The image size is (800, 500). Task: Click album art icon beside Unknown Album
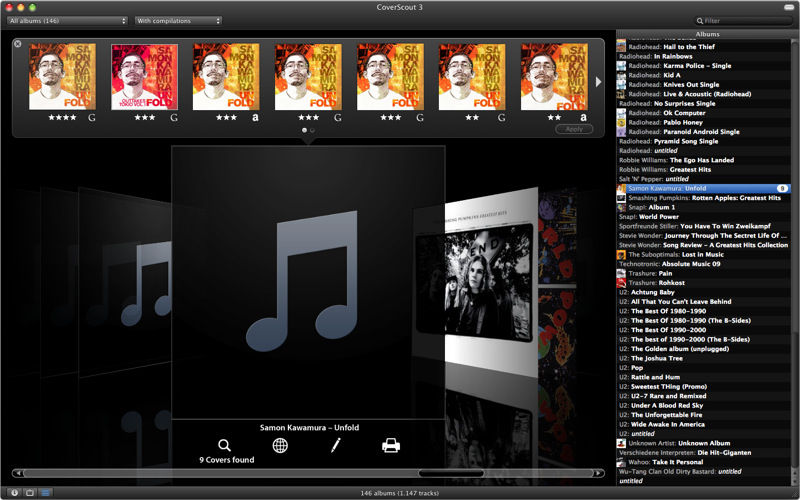coord(621,443)
